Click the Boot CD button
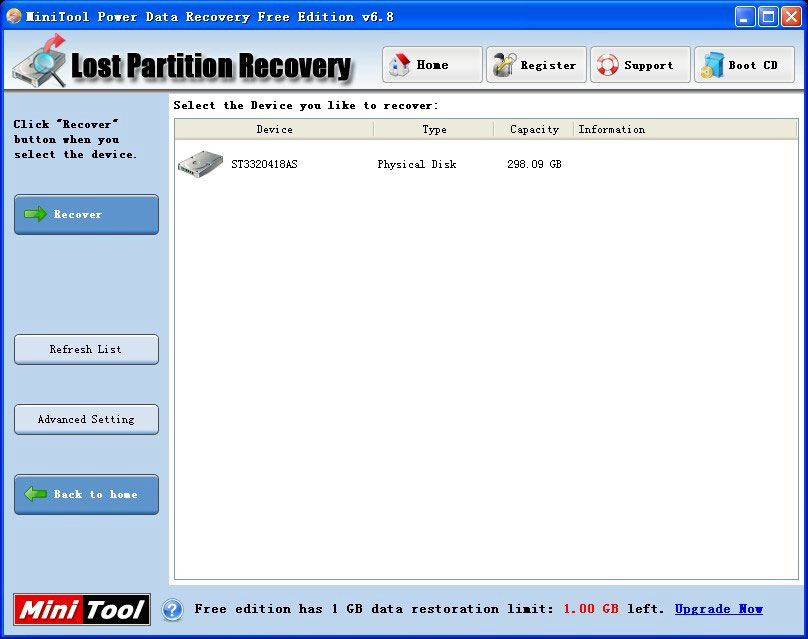 click(745, 65)
